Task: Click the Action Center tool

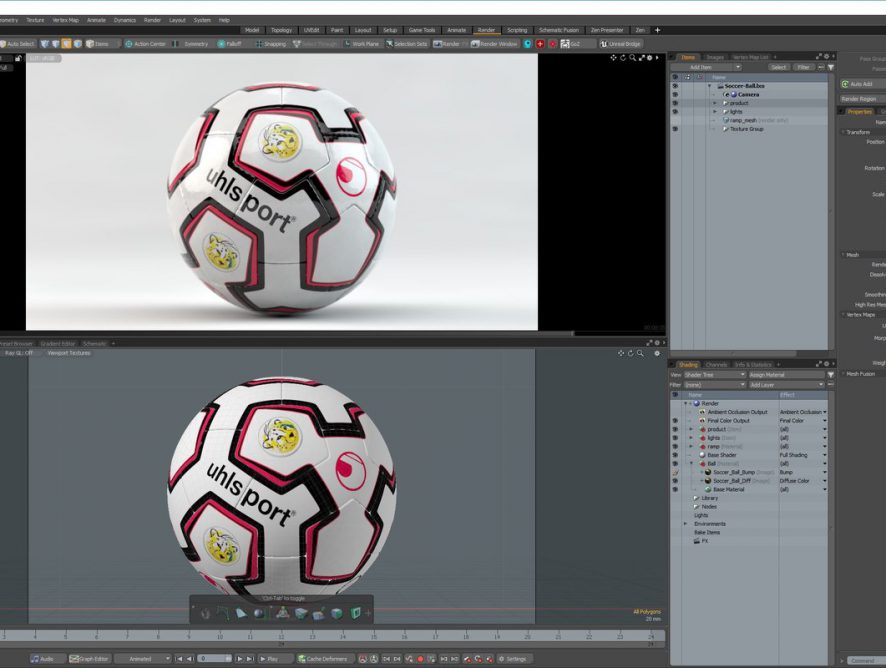Action: point(146,44)
